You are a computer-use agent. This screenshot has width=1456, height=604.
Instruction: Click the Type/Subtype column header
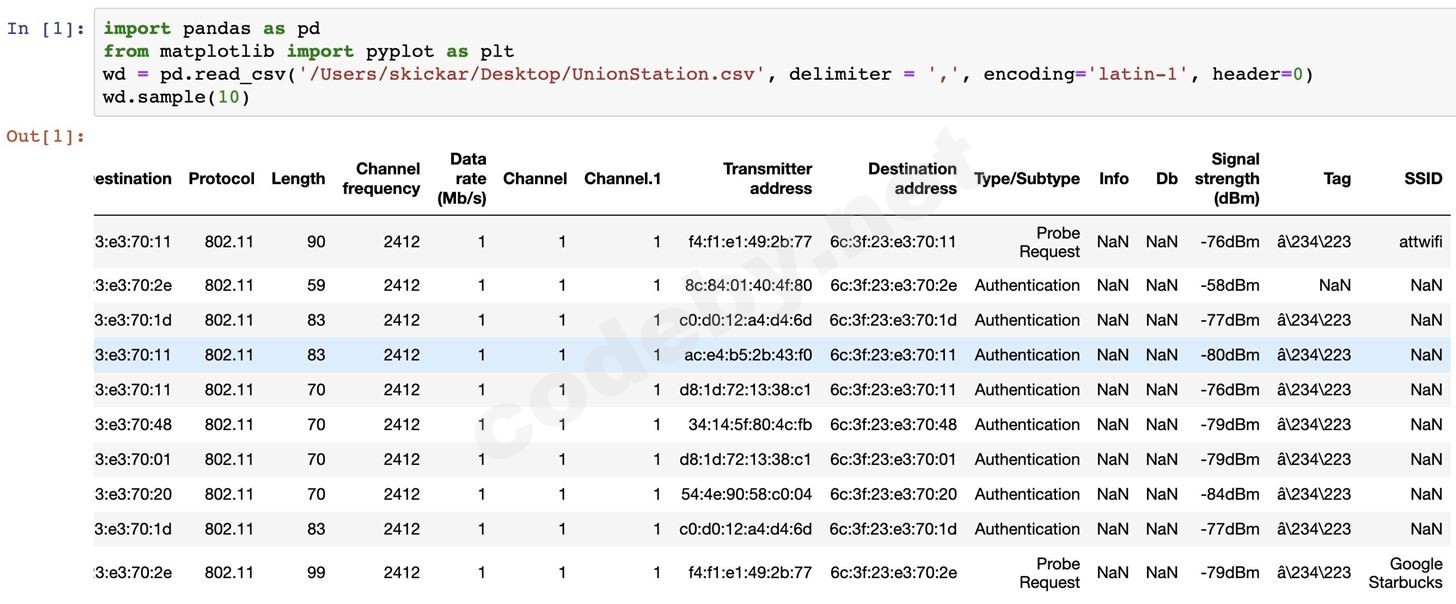tap(1026, 178)
